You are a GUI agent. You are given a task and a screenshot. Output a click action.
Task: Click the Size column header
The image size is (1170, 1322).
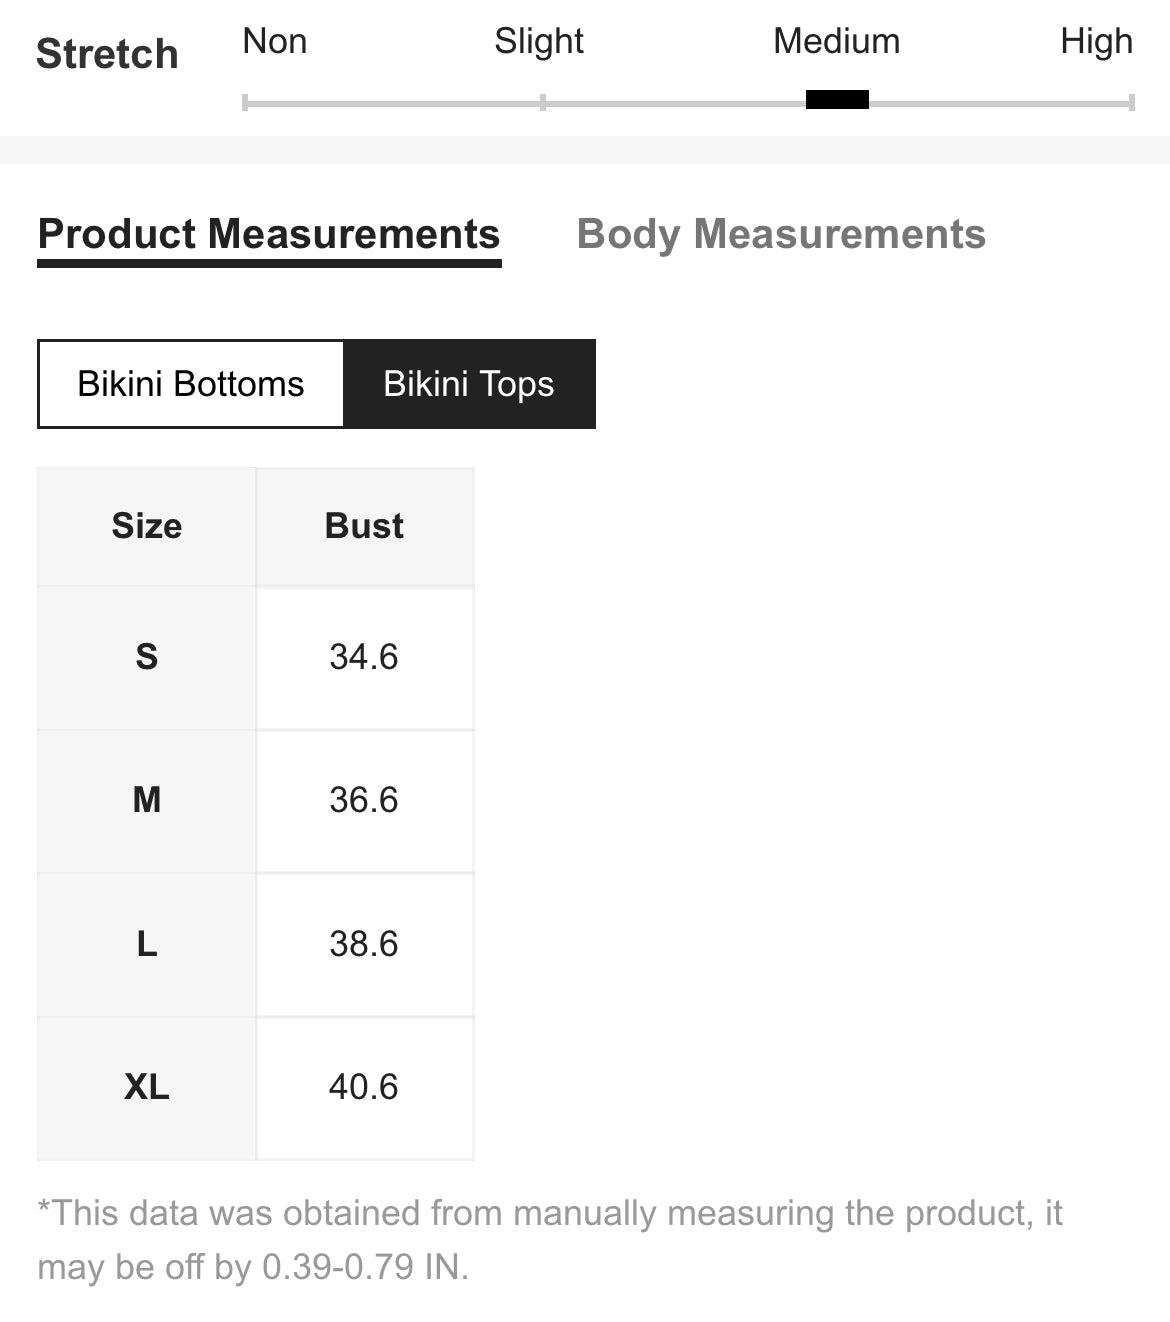[147, 526]
